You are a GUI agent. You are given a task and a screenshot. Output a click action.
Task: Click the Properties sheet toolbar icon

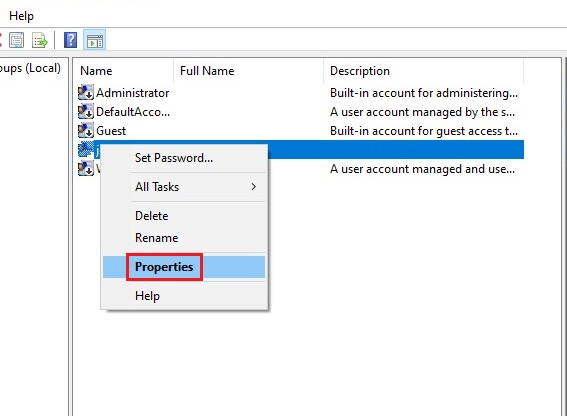point(17,40)
